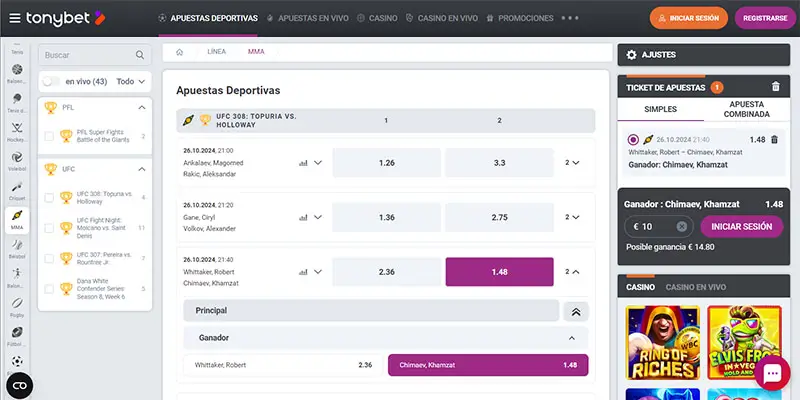
Task: Click the Buscar search field
Action: click(x=95, y=55)
